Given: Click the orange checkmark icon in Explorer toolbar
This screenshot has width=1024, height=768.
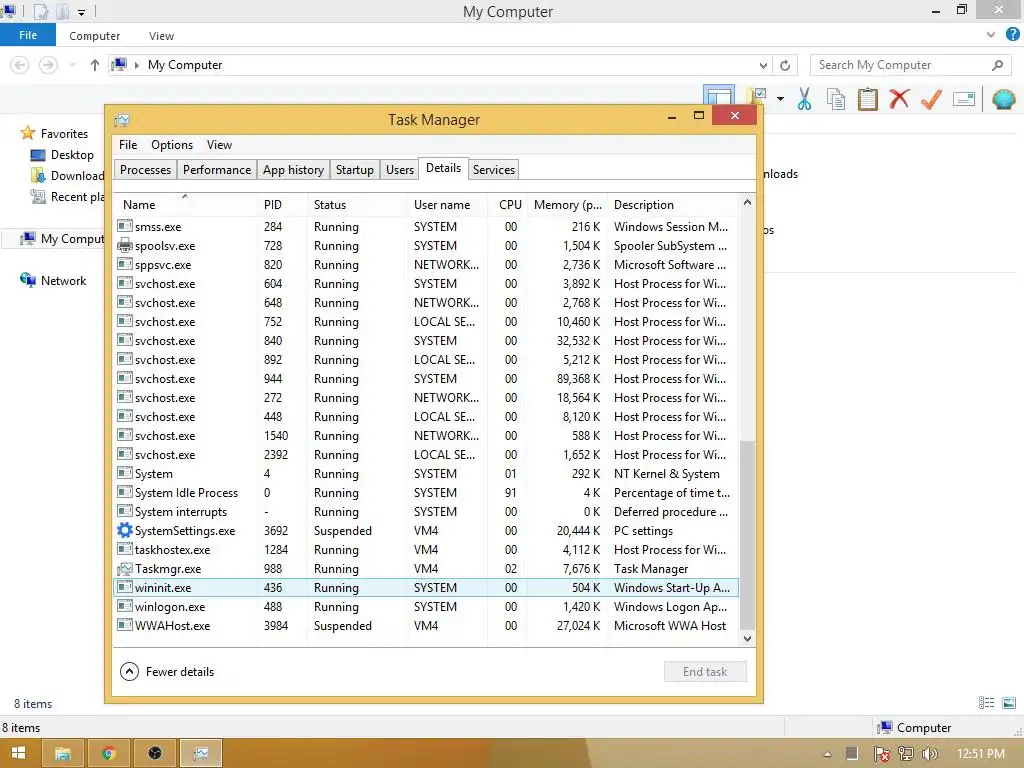Looking at the screenshot, I should point(931,99).
